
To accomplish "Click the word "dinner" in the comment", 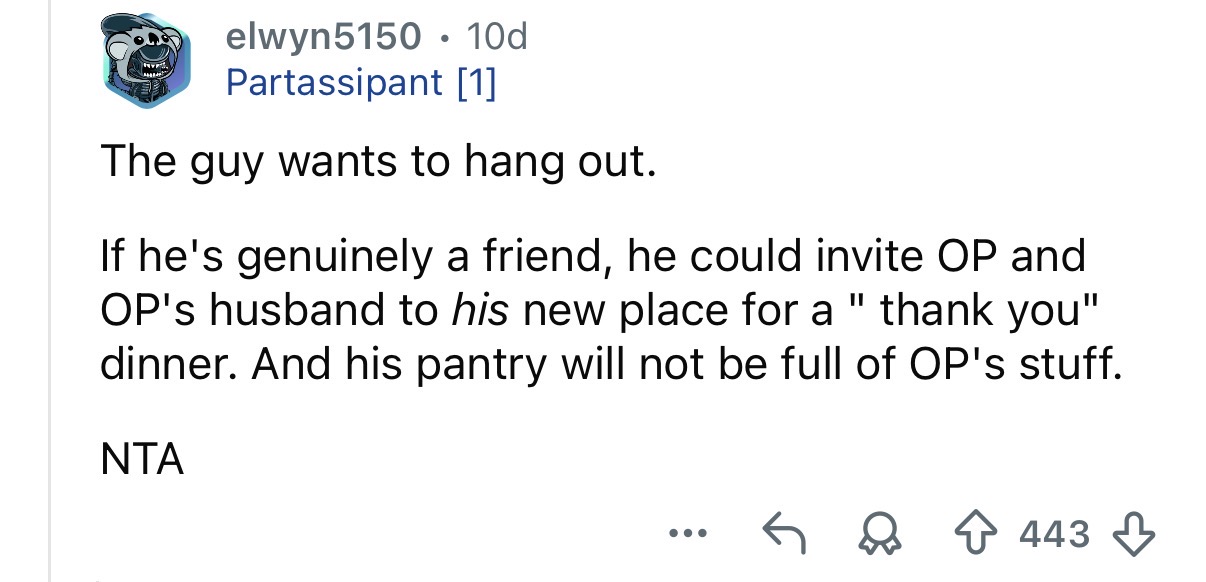I will pyautogui.click(x=167, y=364).
